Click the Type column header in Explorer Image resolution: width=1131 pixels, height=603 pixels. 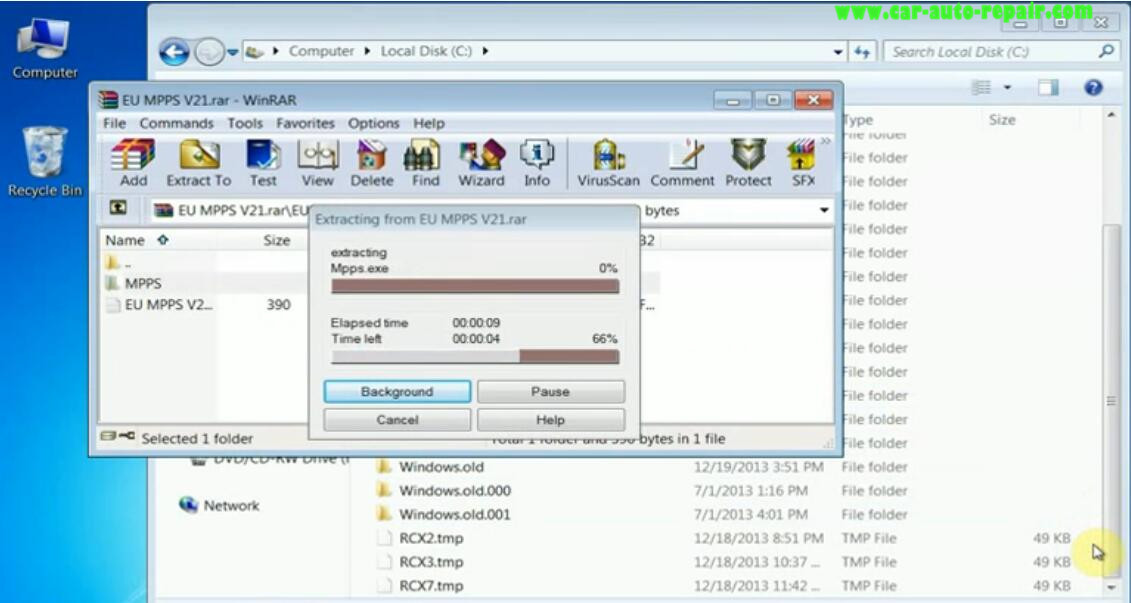pos(858,120)
